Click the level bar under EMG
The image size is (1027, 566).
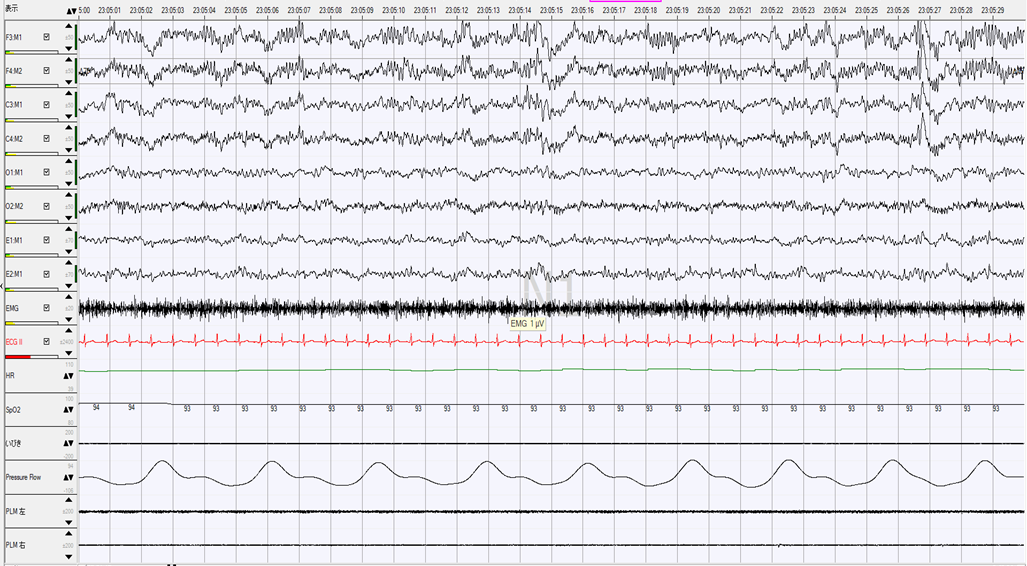click(x=31, y=322)
